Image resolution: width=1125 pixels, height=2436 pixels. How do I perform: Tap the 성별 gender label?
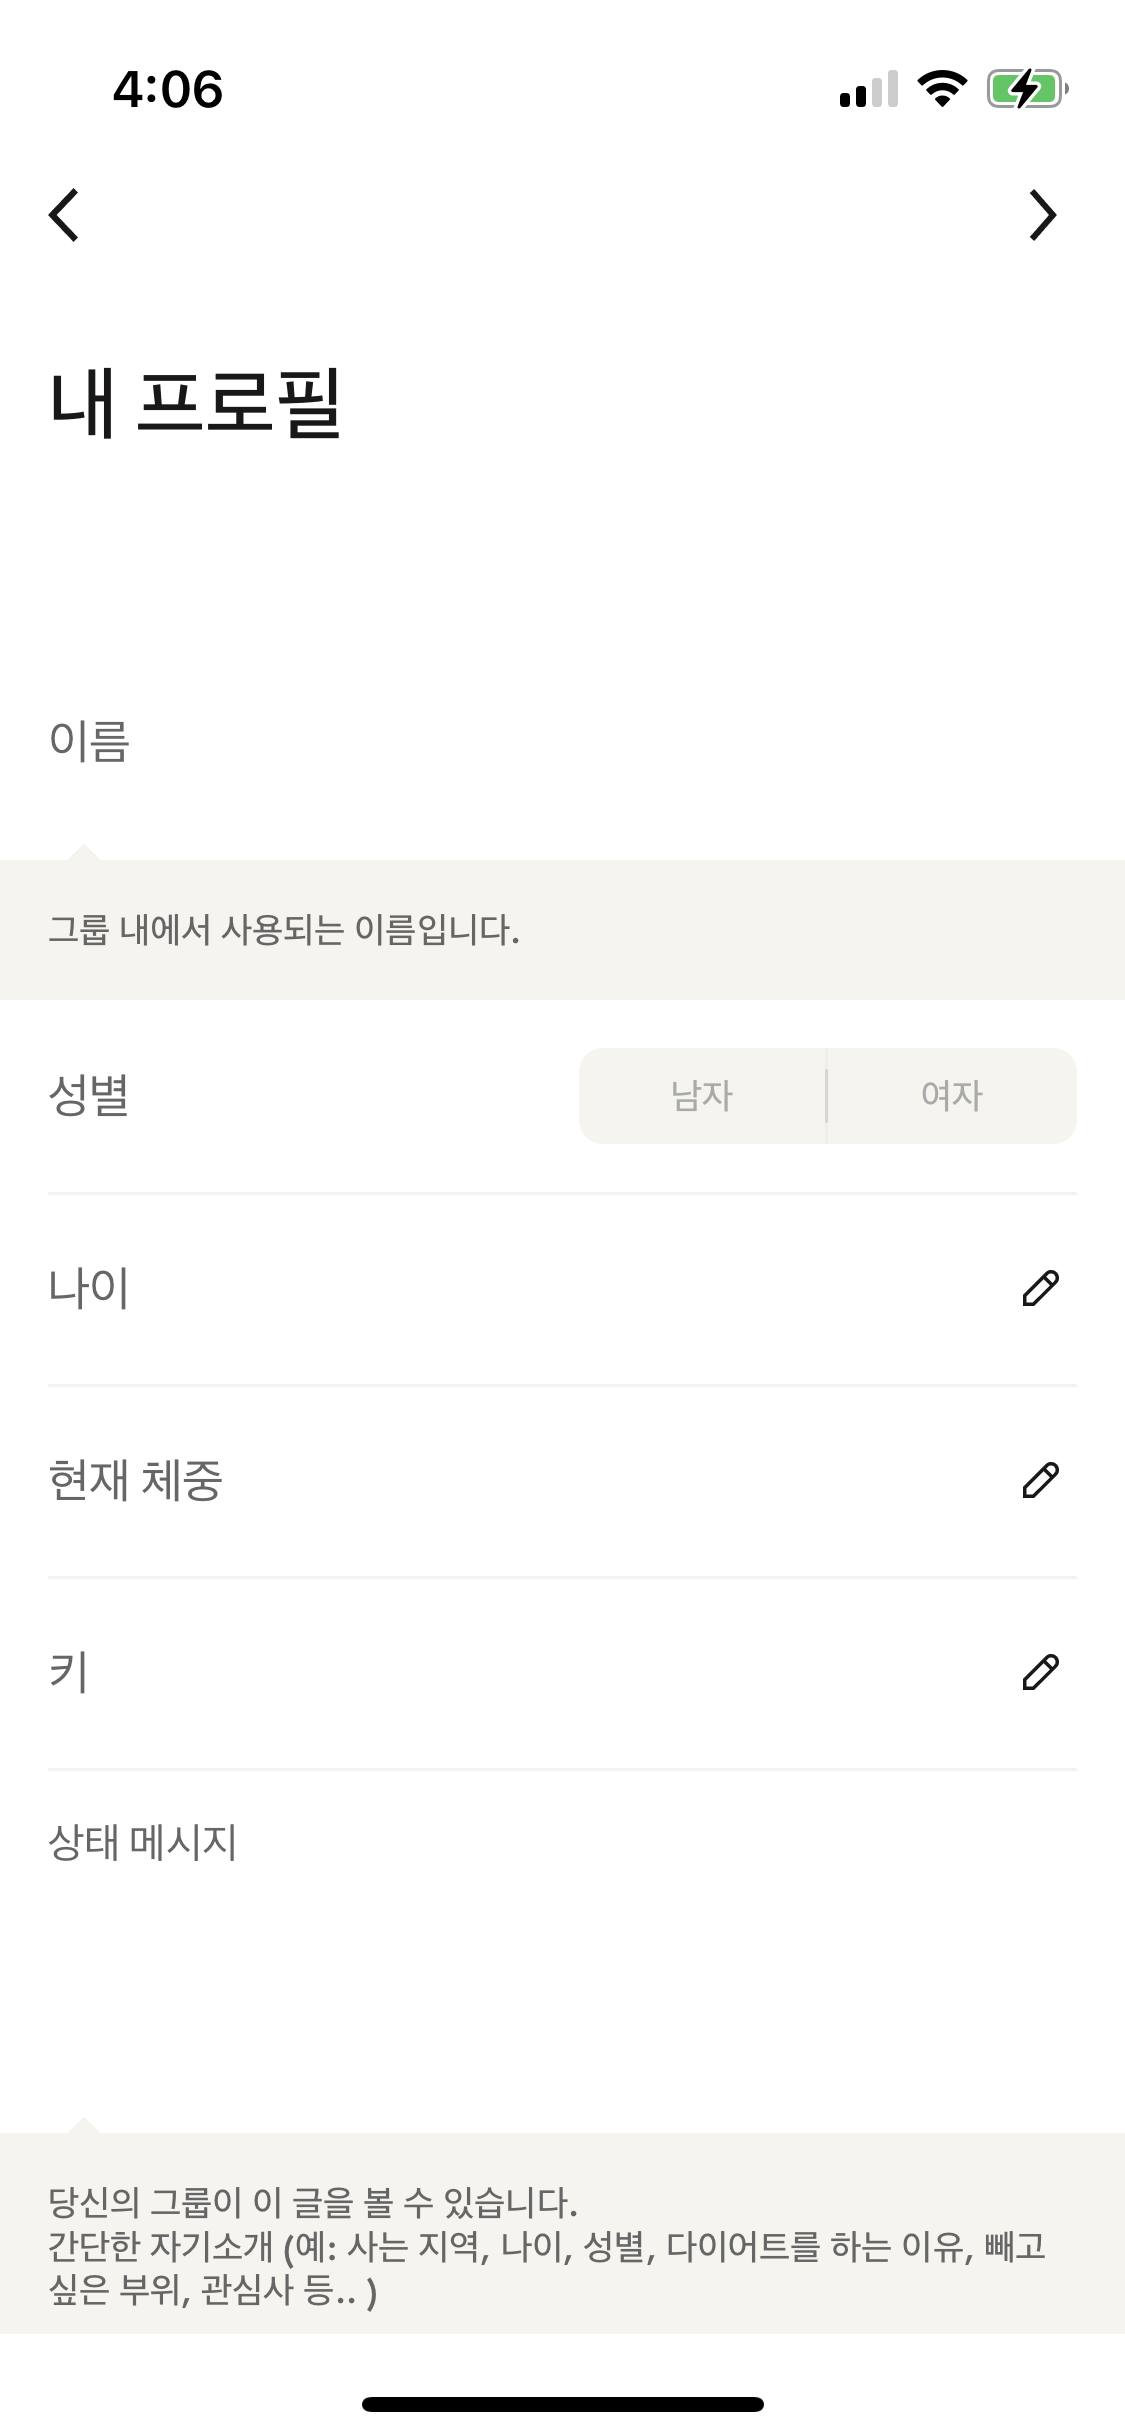tap(89, 1096)
